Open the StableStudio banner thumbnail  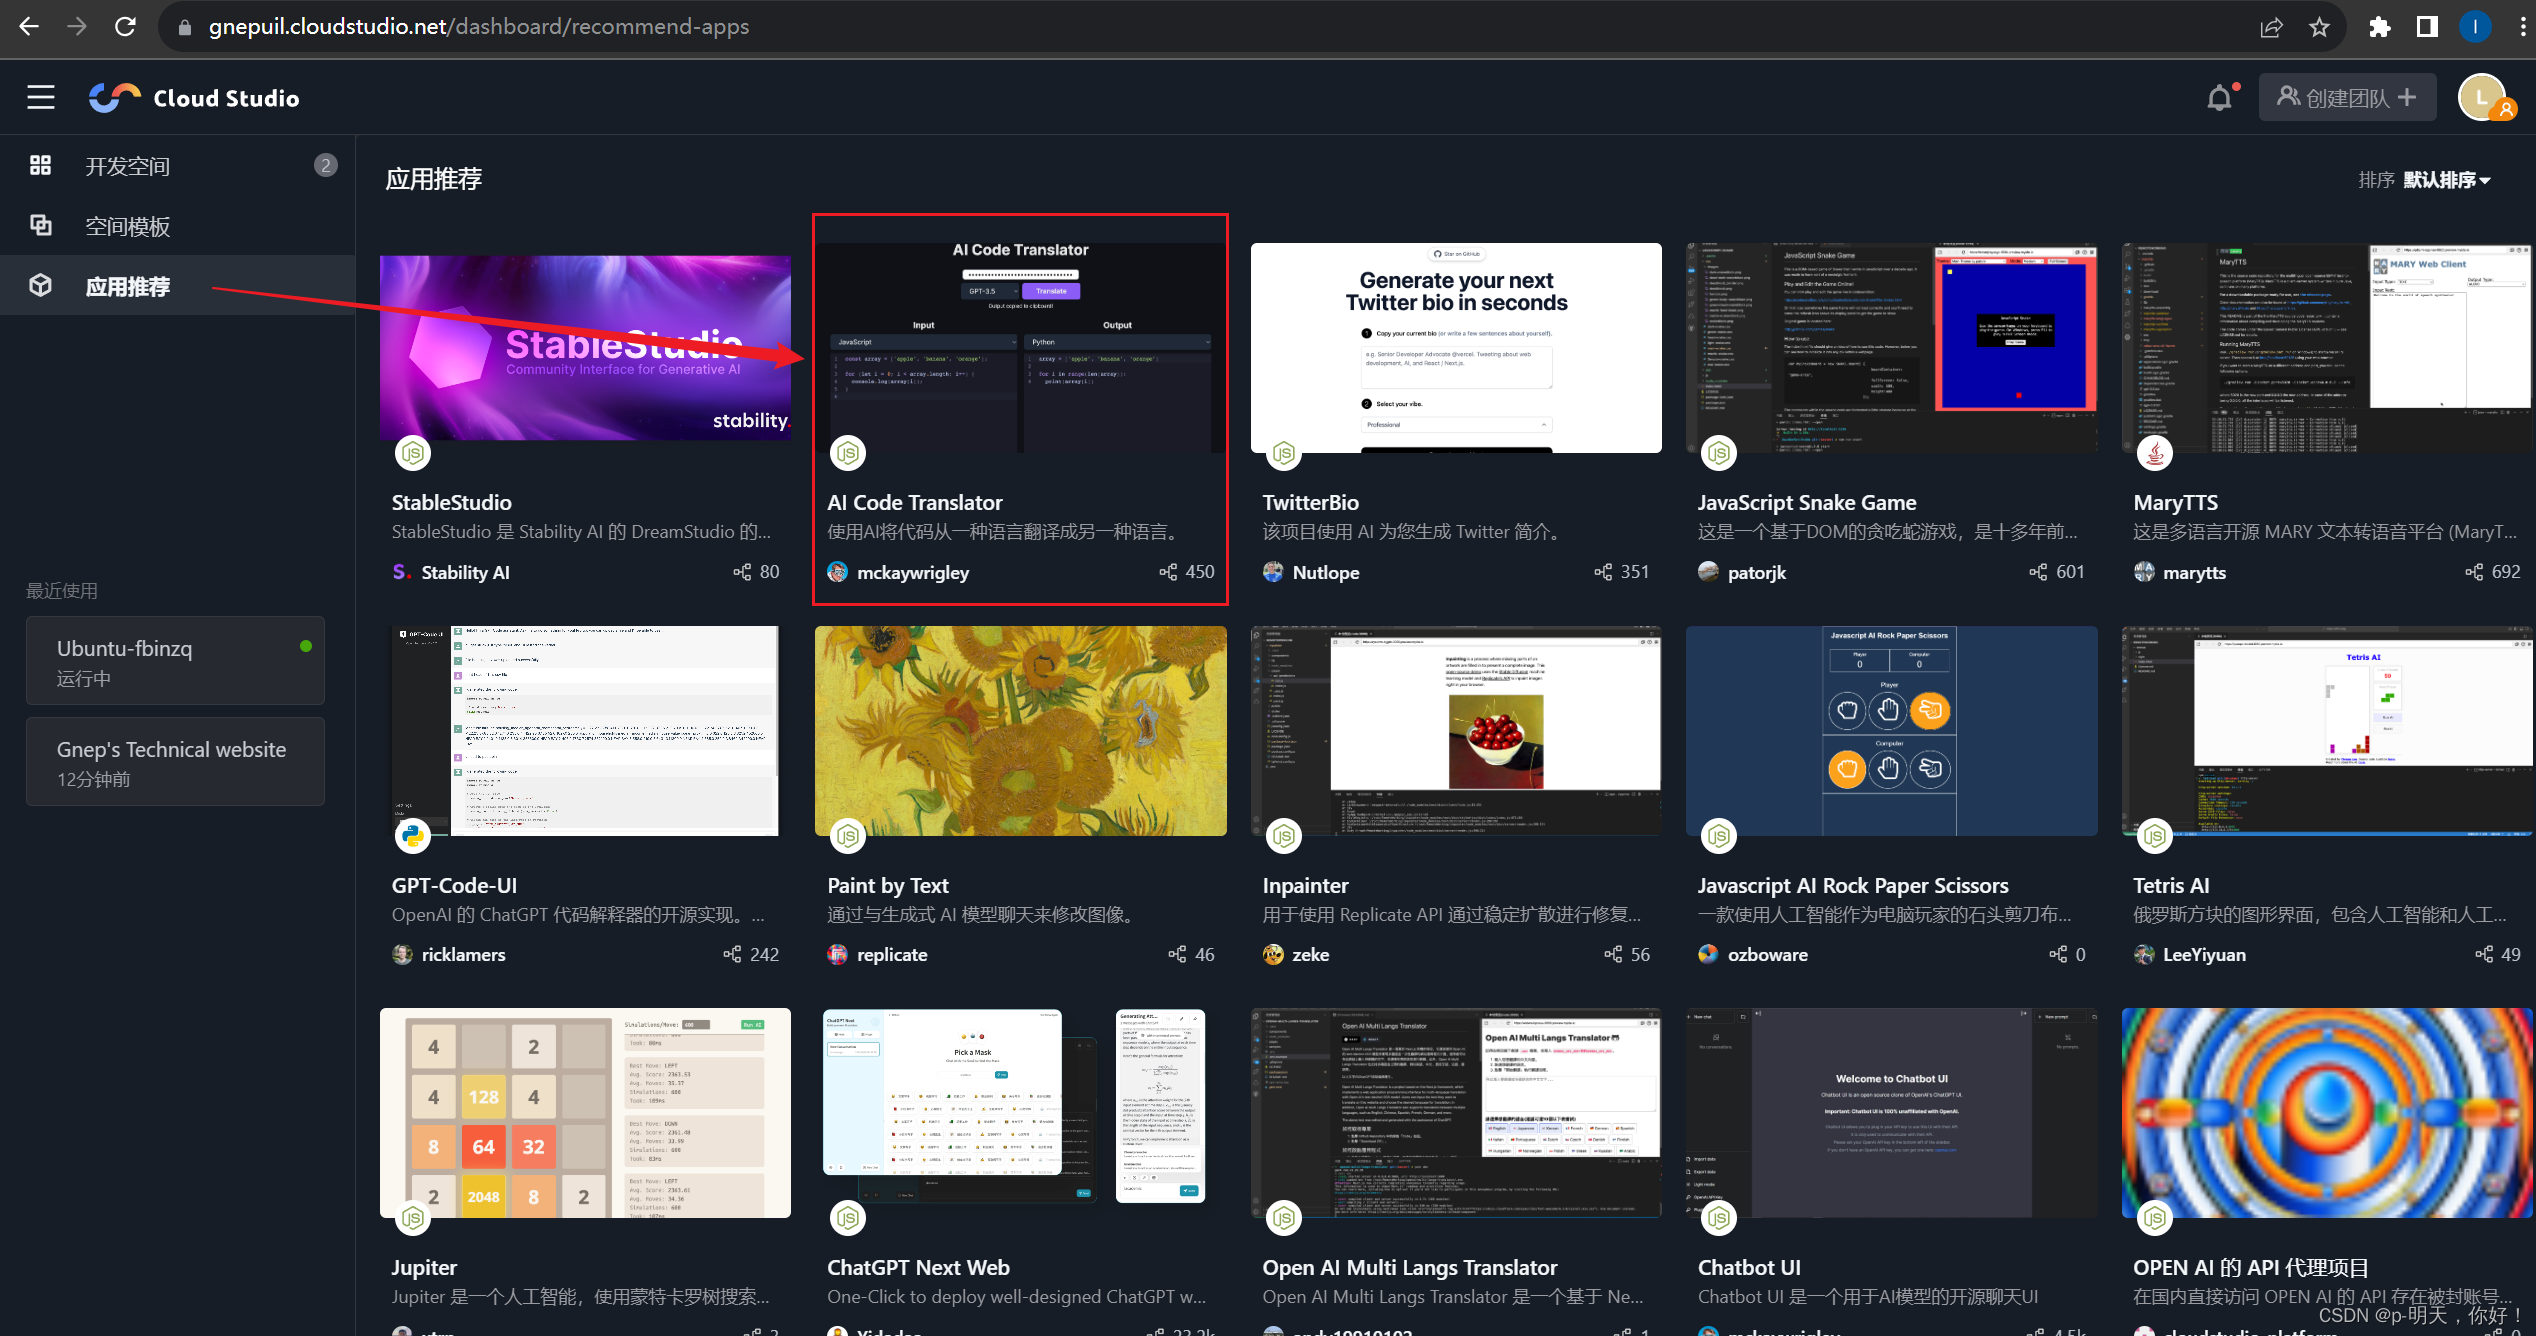click(x=585, y=348)
